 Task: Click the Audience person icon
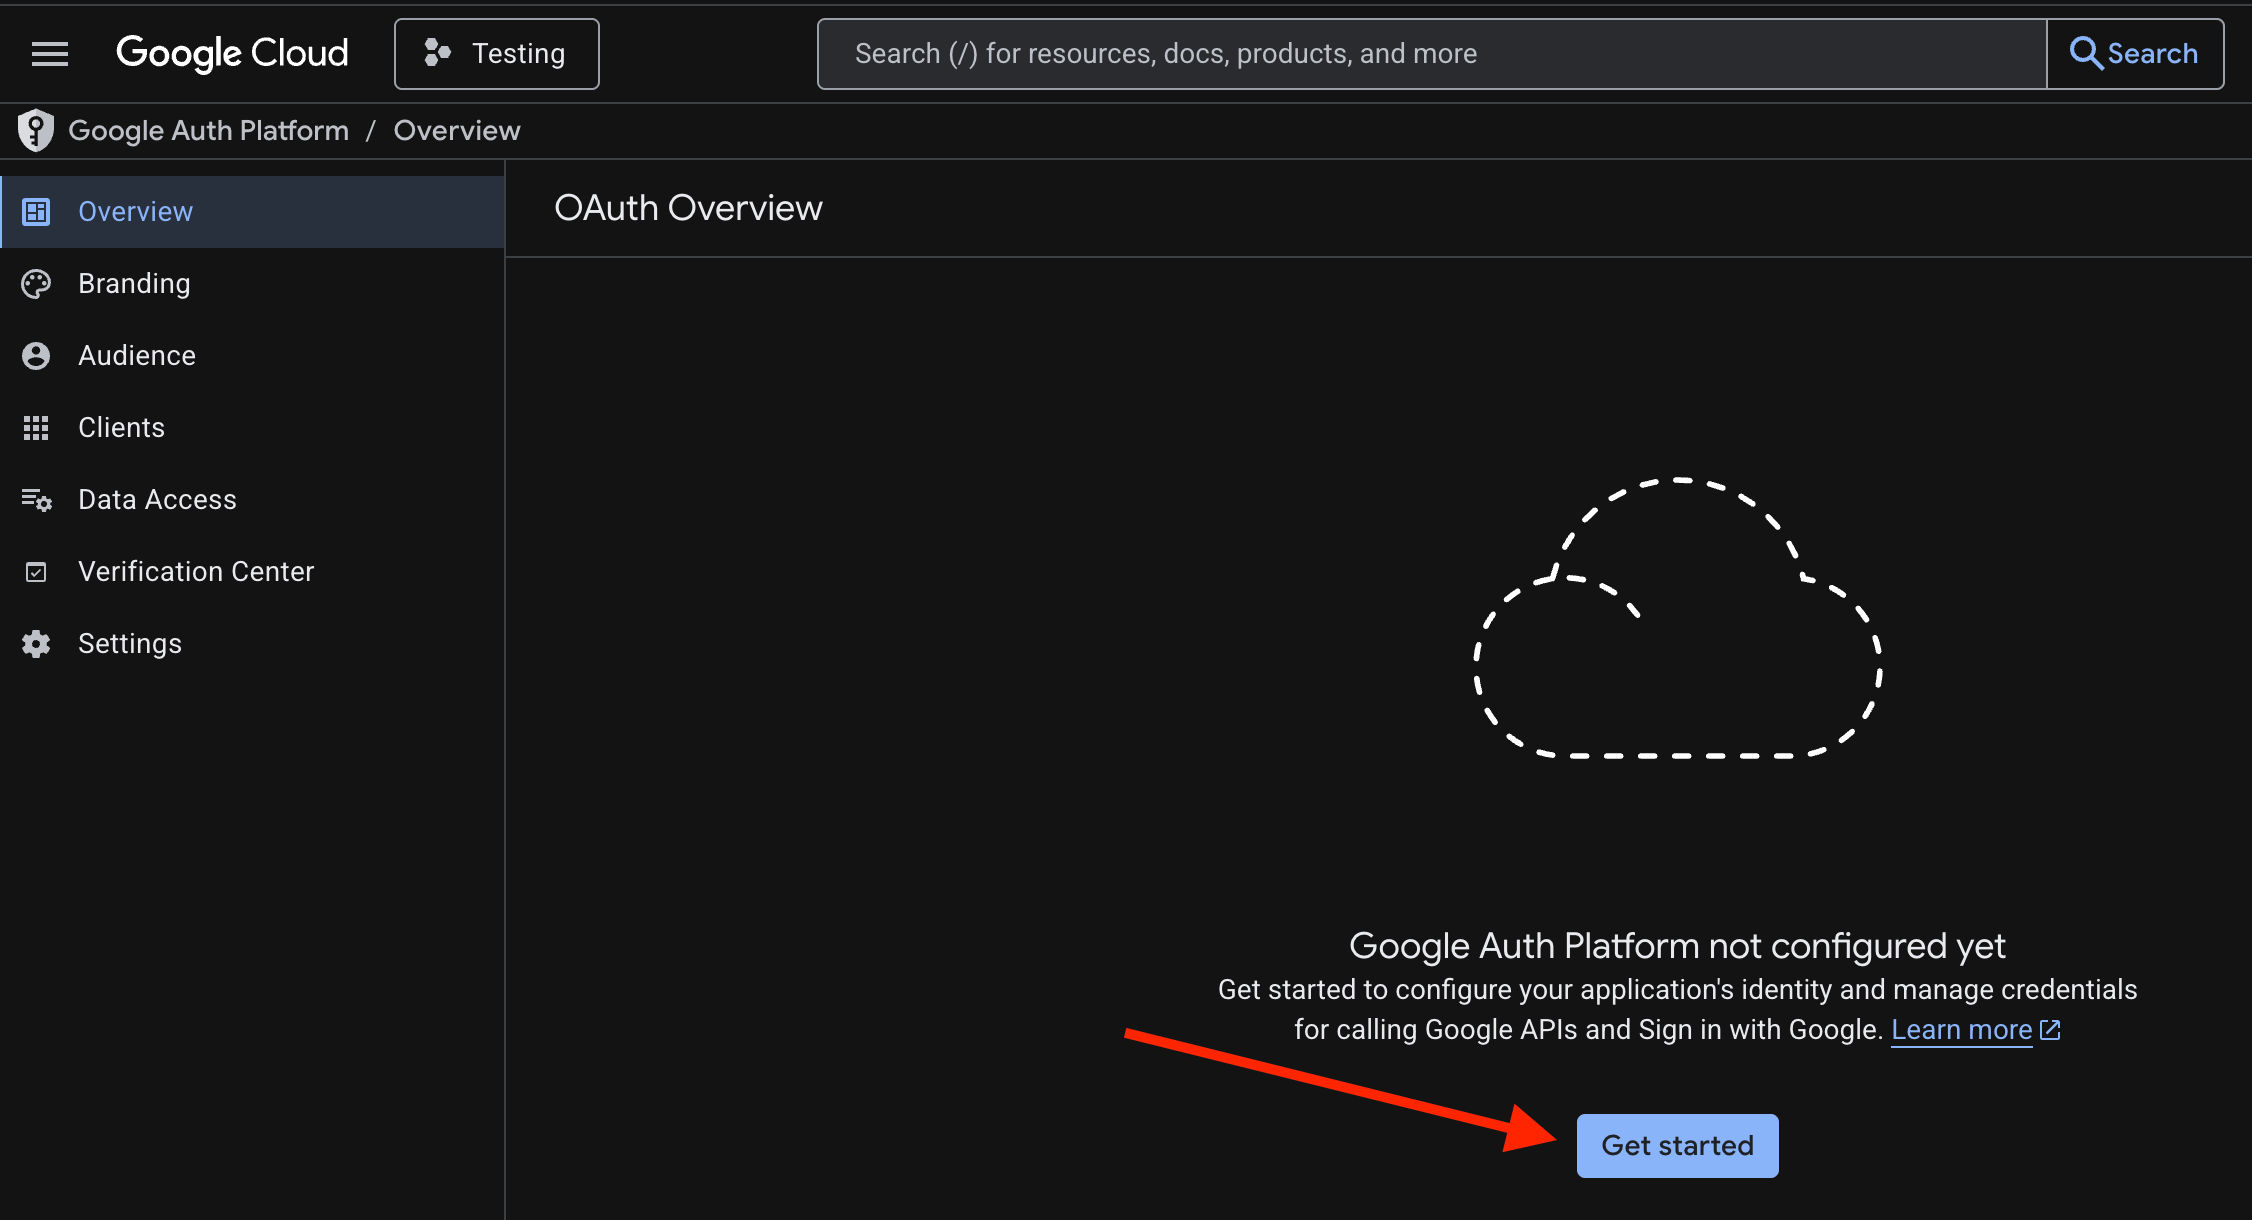[x=36, y=356]
